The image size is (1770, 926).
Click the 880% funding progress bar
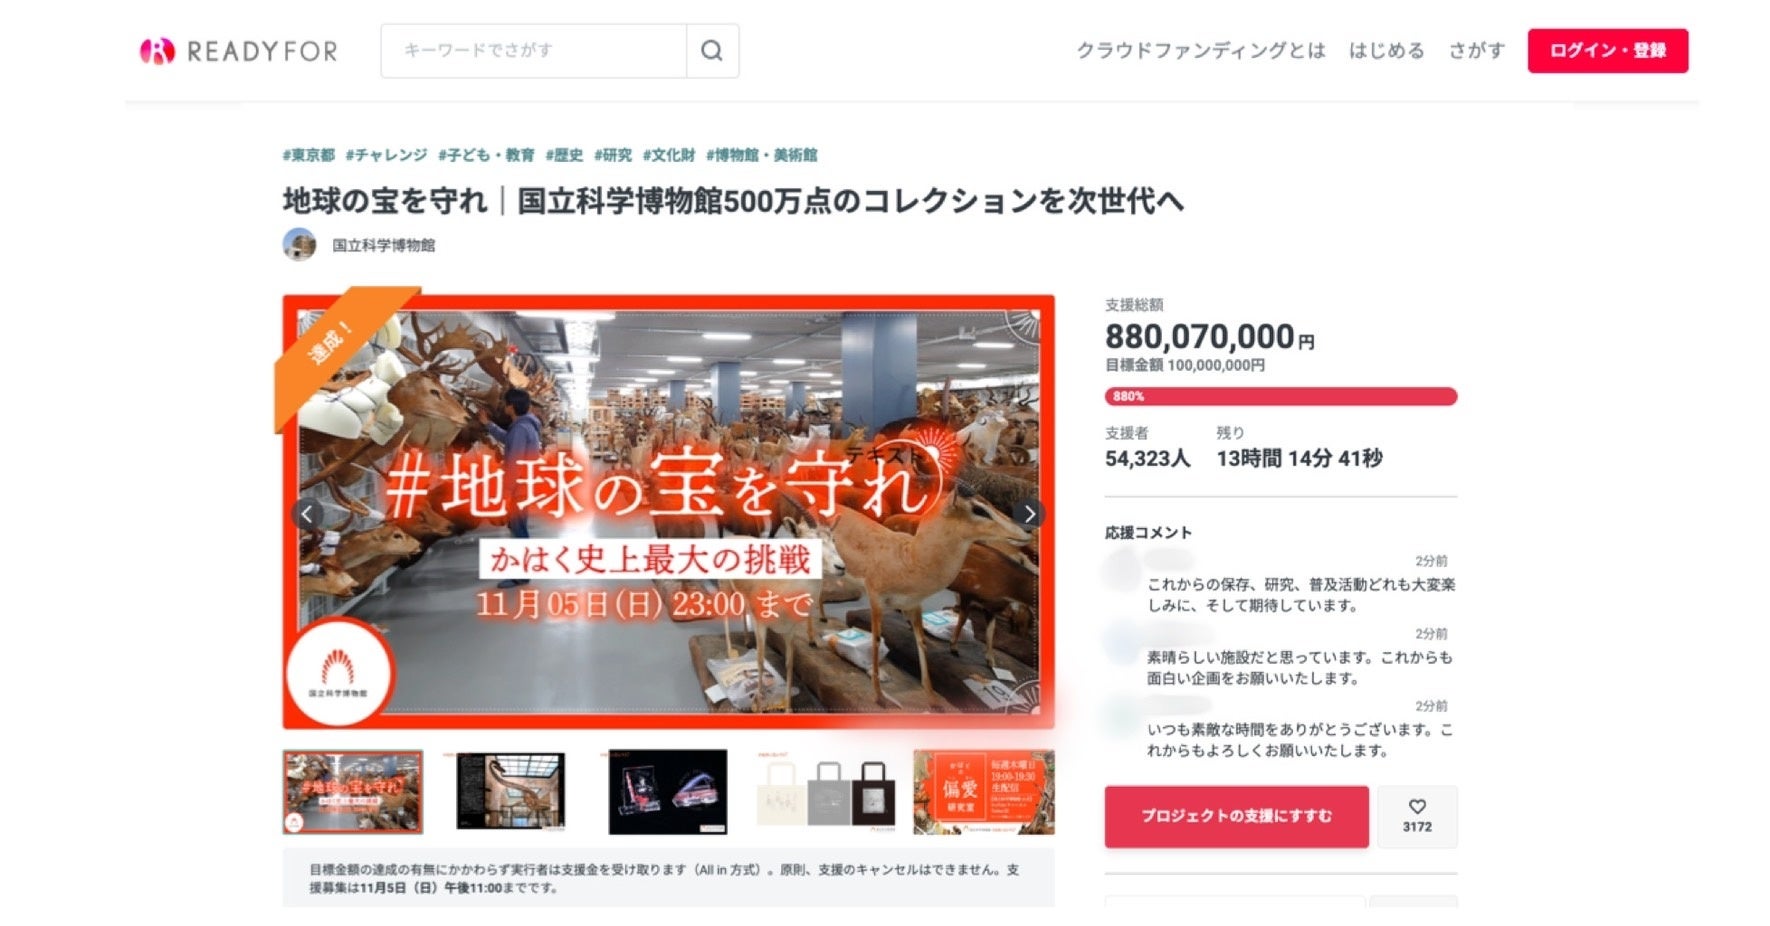[1281, 396]
